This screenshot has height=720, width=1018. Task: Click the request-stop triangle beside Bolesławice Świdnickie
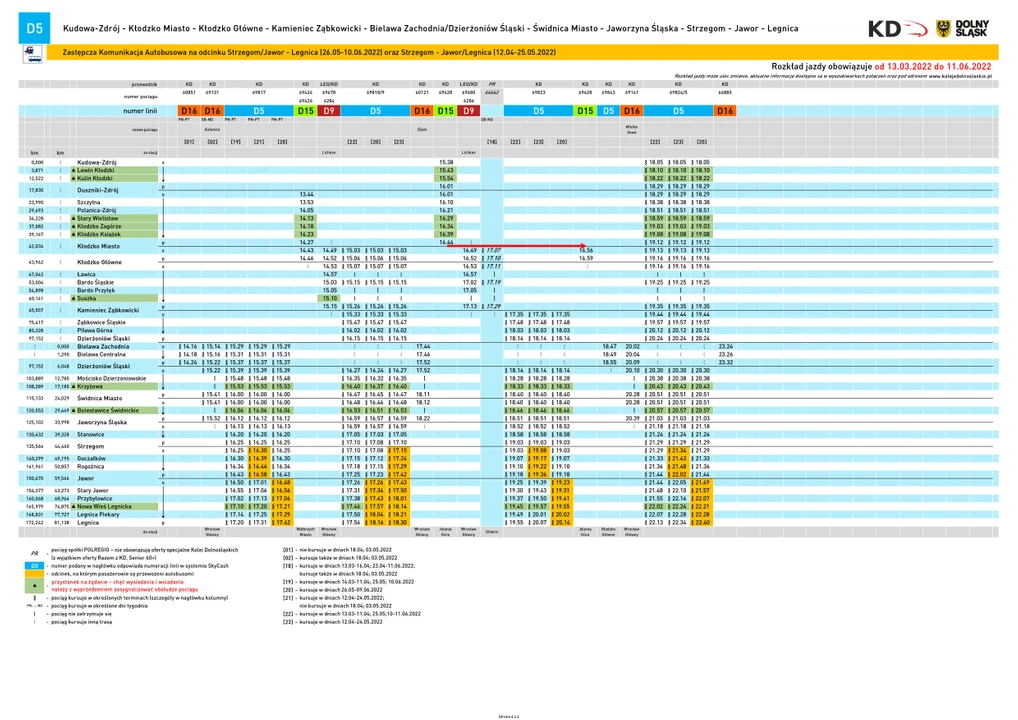point(73,410)
